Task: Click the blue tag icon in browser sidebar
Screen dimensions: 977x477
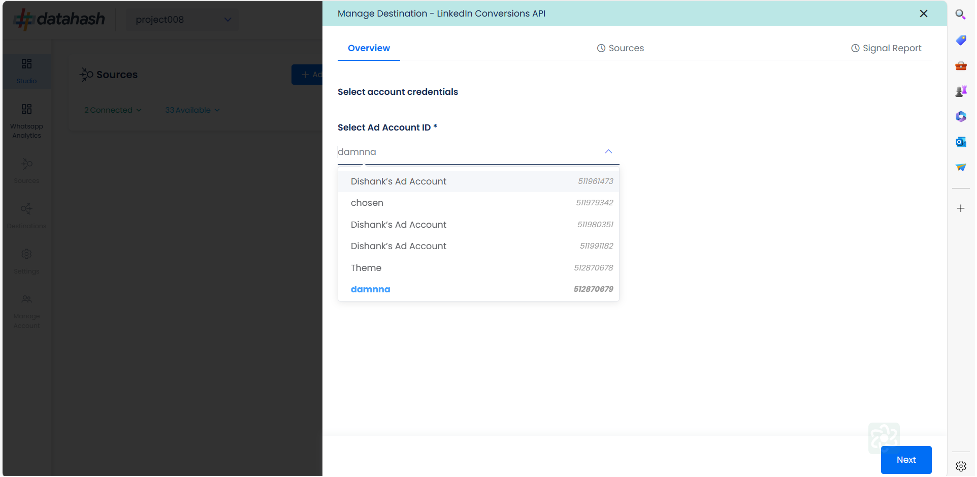Action: 961,40
